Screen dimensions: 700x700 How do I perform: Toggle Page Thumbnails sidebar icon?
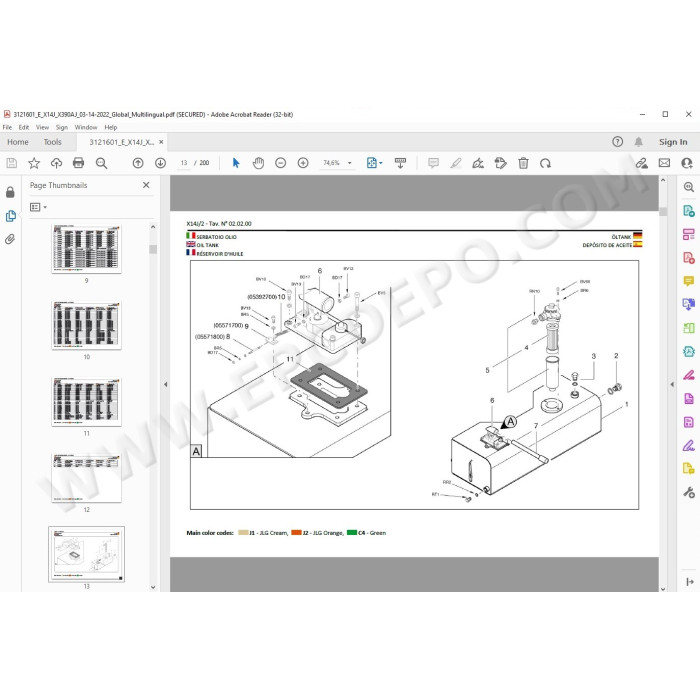(x=11, y=216)
